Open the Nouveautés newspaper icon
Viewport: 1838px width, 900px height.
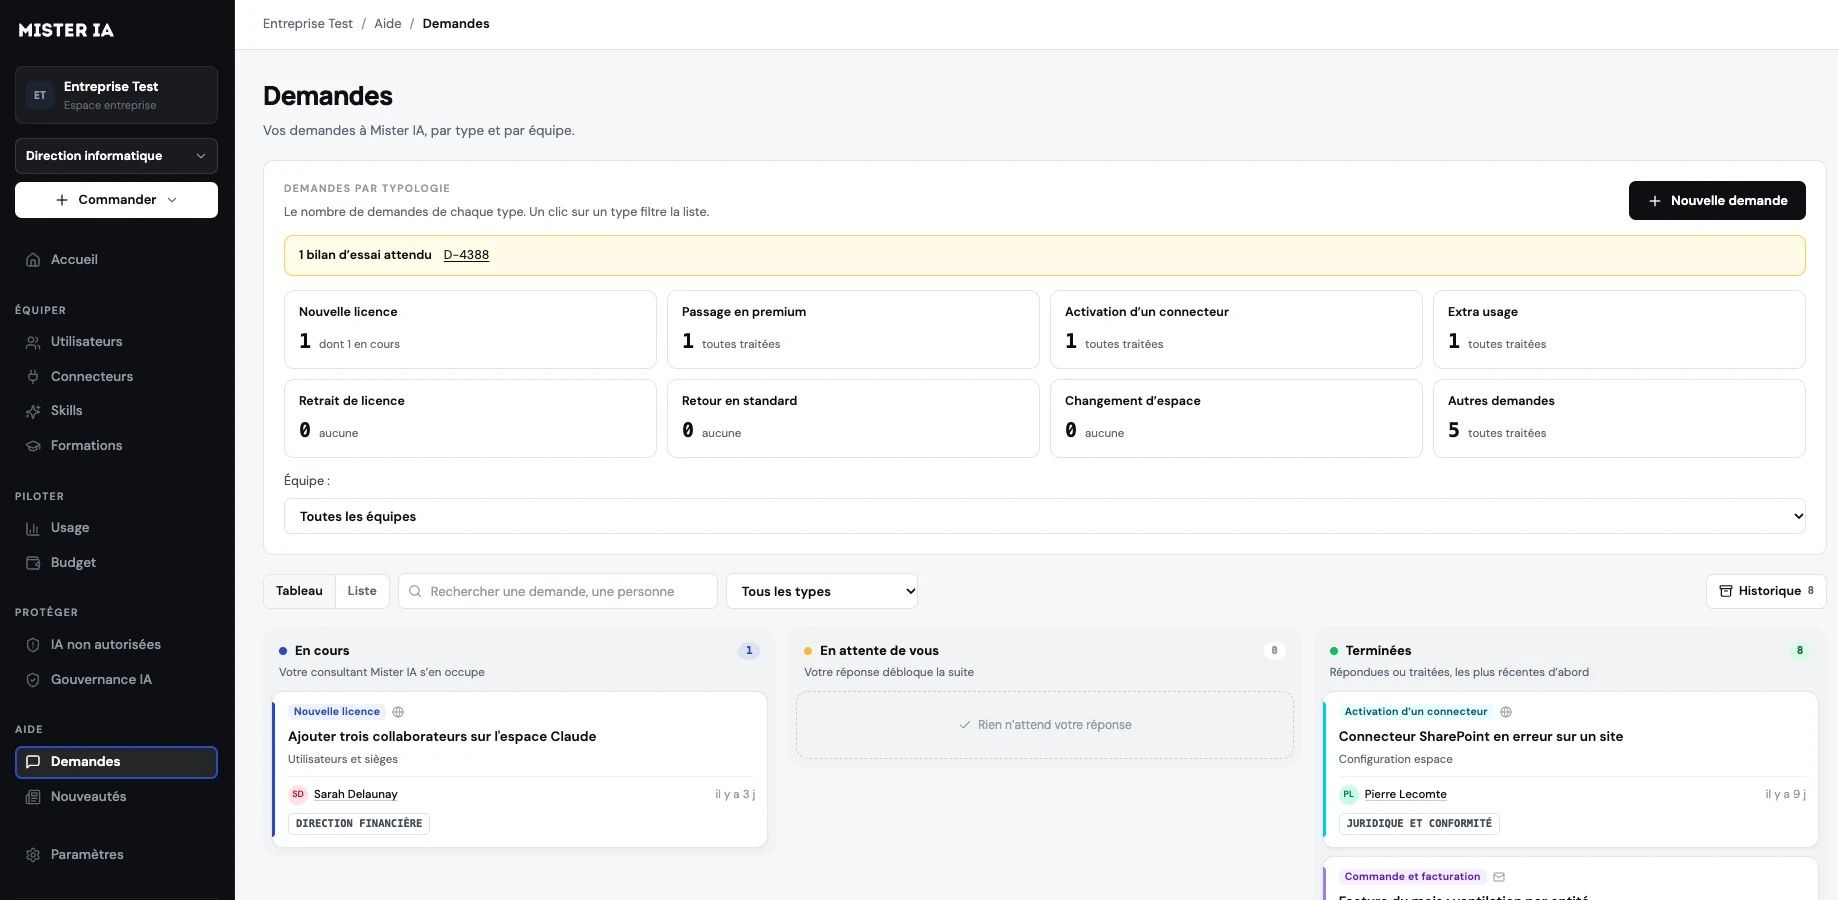pyautogui.click(x=33, y=797)
